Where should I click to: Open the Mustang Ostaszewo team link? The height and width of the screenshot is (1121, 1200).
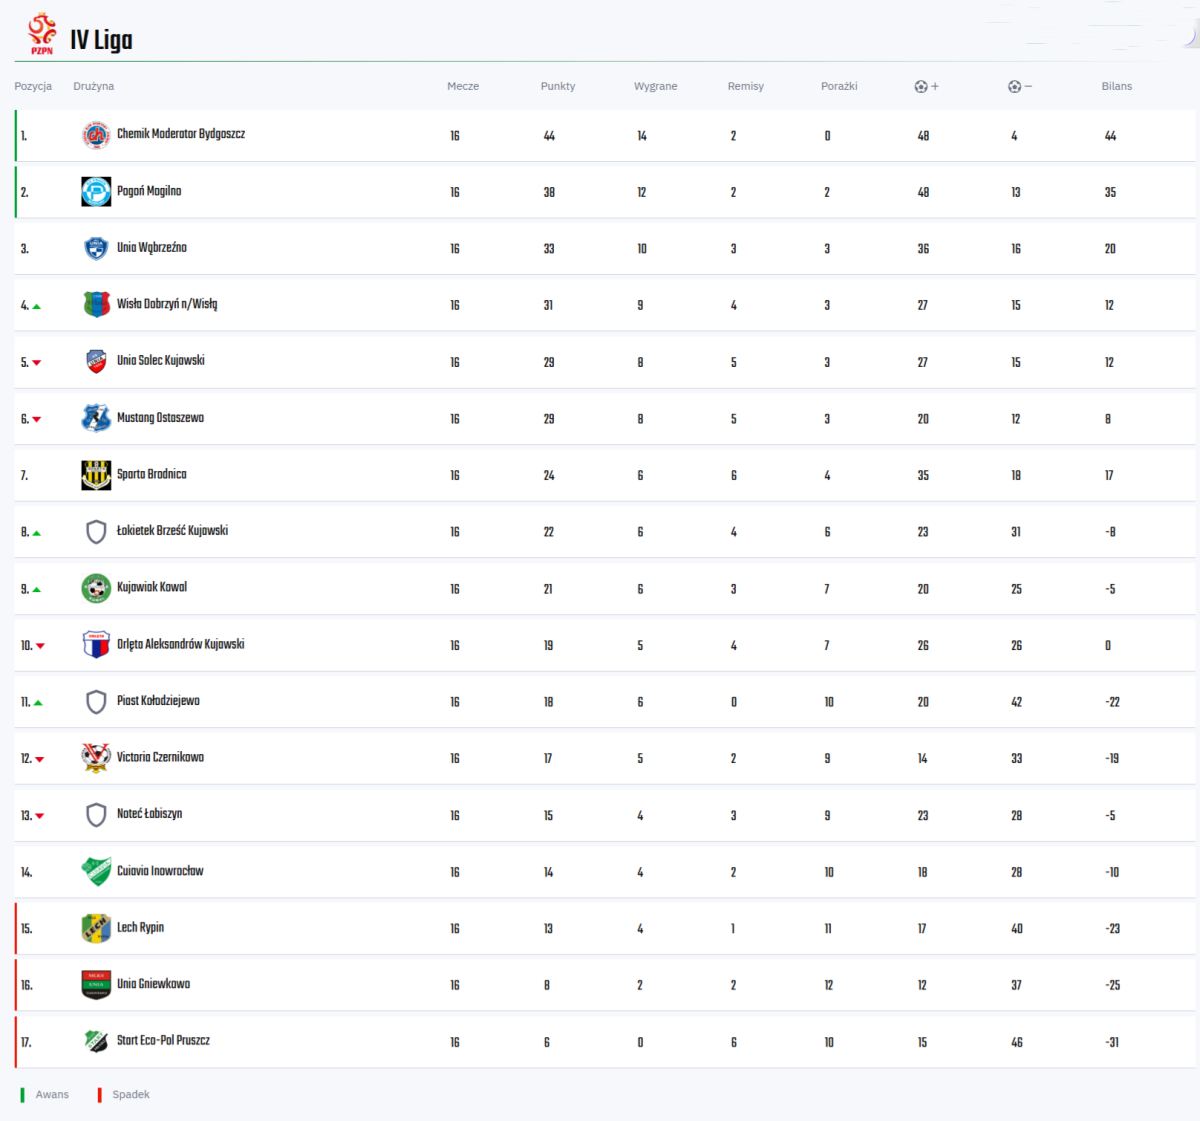tap(160, 418)
